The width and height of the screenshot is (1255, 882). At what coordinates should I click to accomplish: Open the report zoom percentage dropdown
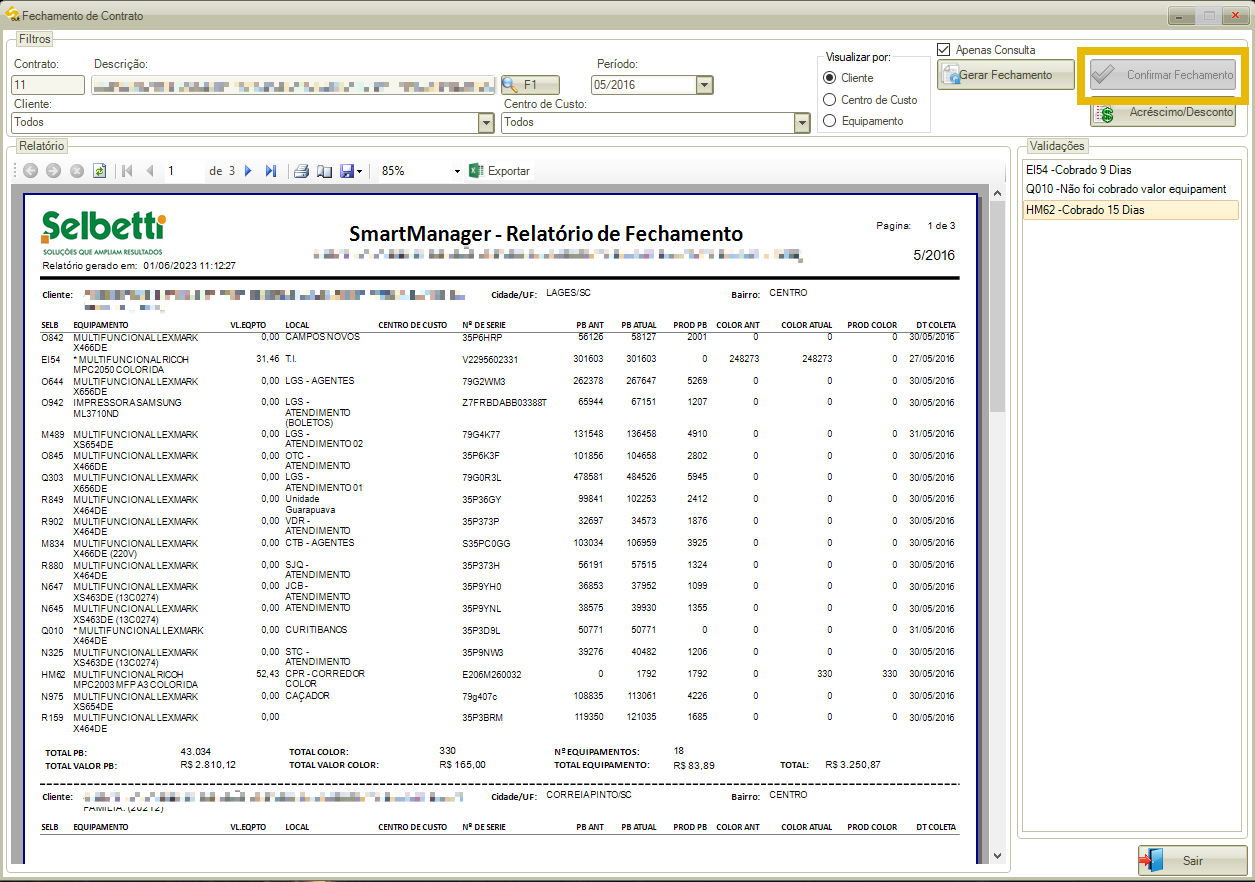click(x=458, y=171)
